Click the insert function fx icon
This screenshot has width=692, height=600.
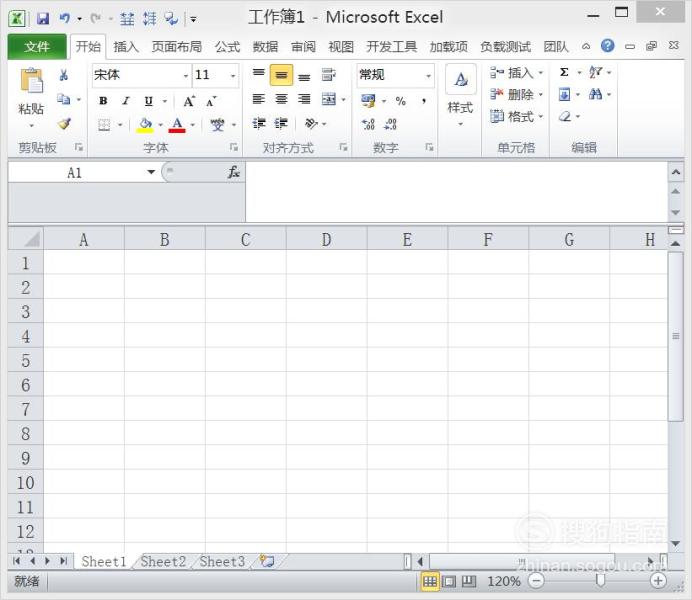(x=234, y=172)
